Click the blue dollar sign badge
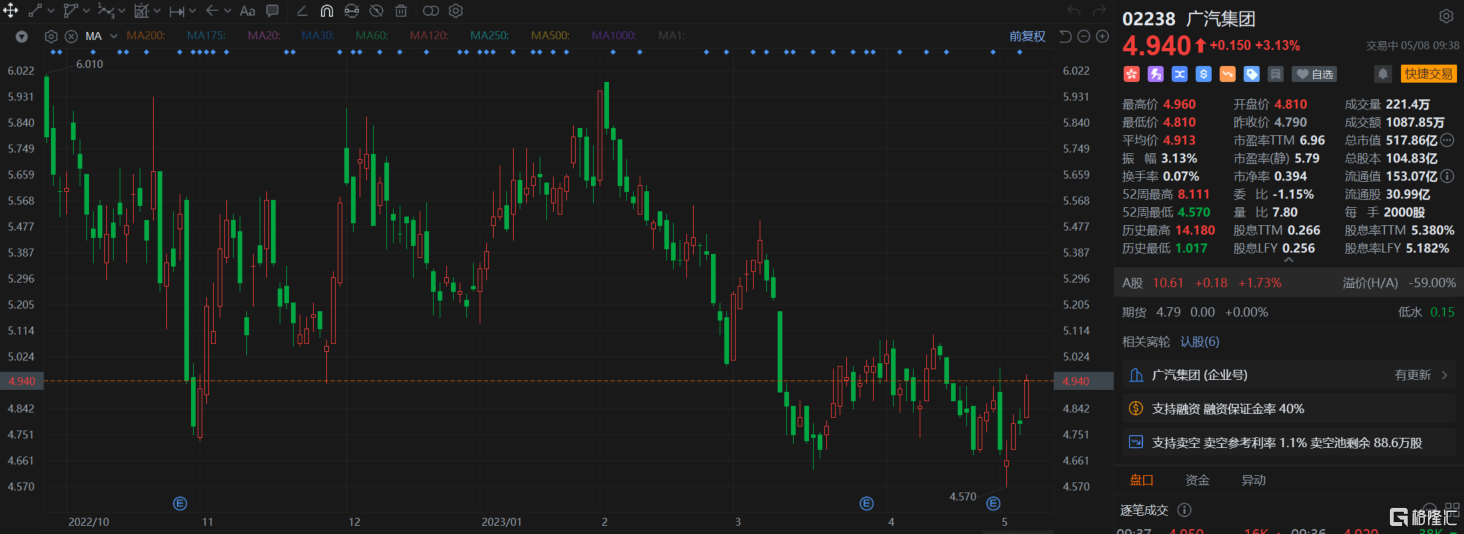 (x=1203, y=74)
